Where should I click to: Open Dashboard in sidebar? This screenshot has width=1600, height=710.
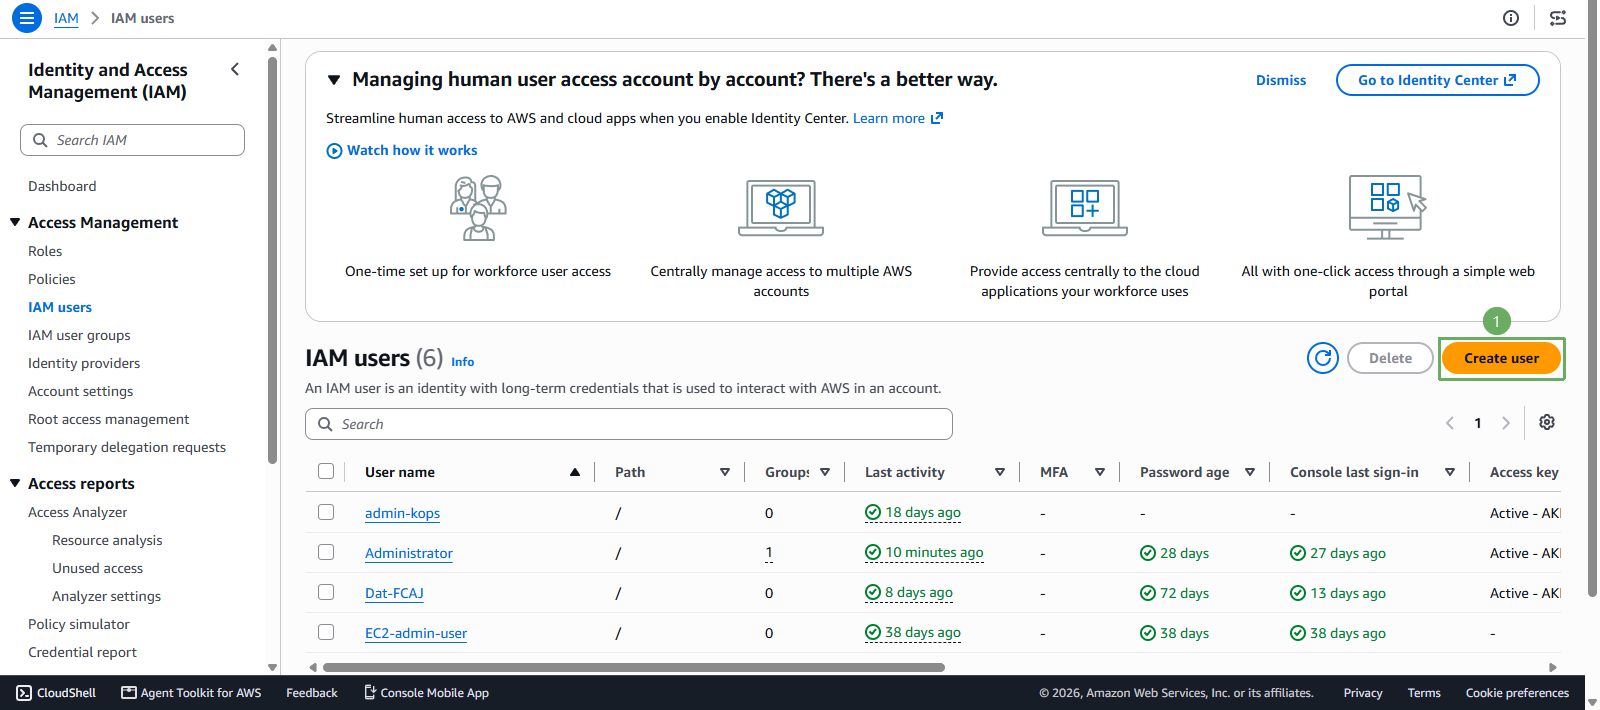pos(62,186)
